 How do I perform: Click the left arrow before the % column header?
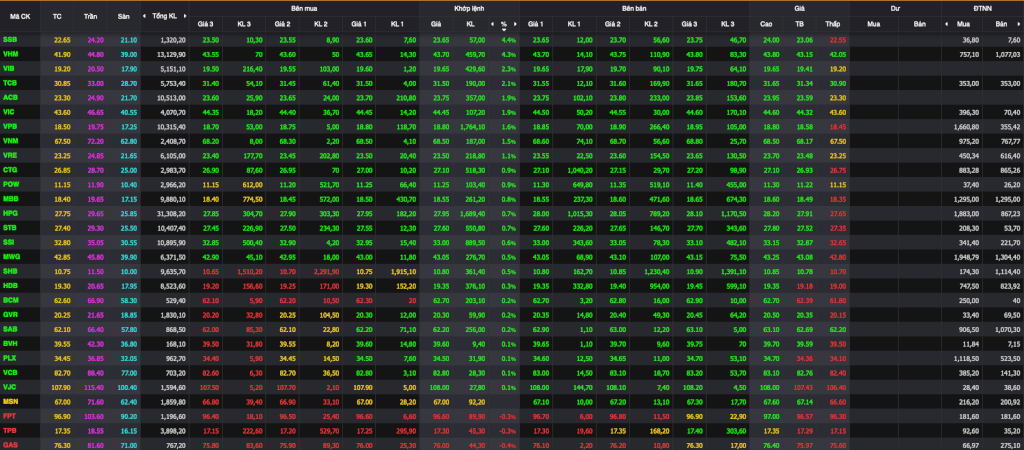(492, 25)
